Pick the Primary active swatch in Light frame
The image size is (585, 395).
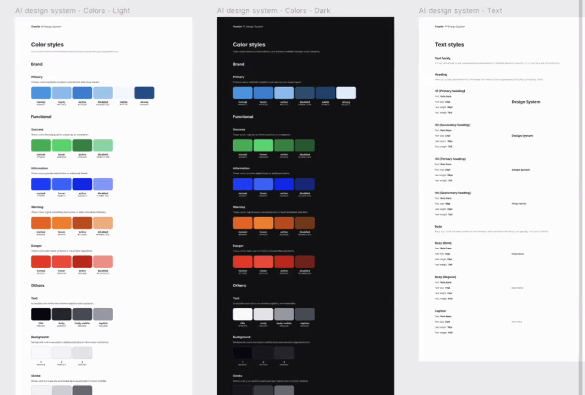pos(82,93)
